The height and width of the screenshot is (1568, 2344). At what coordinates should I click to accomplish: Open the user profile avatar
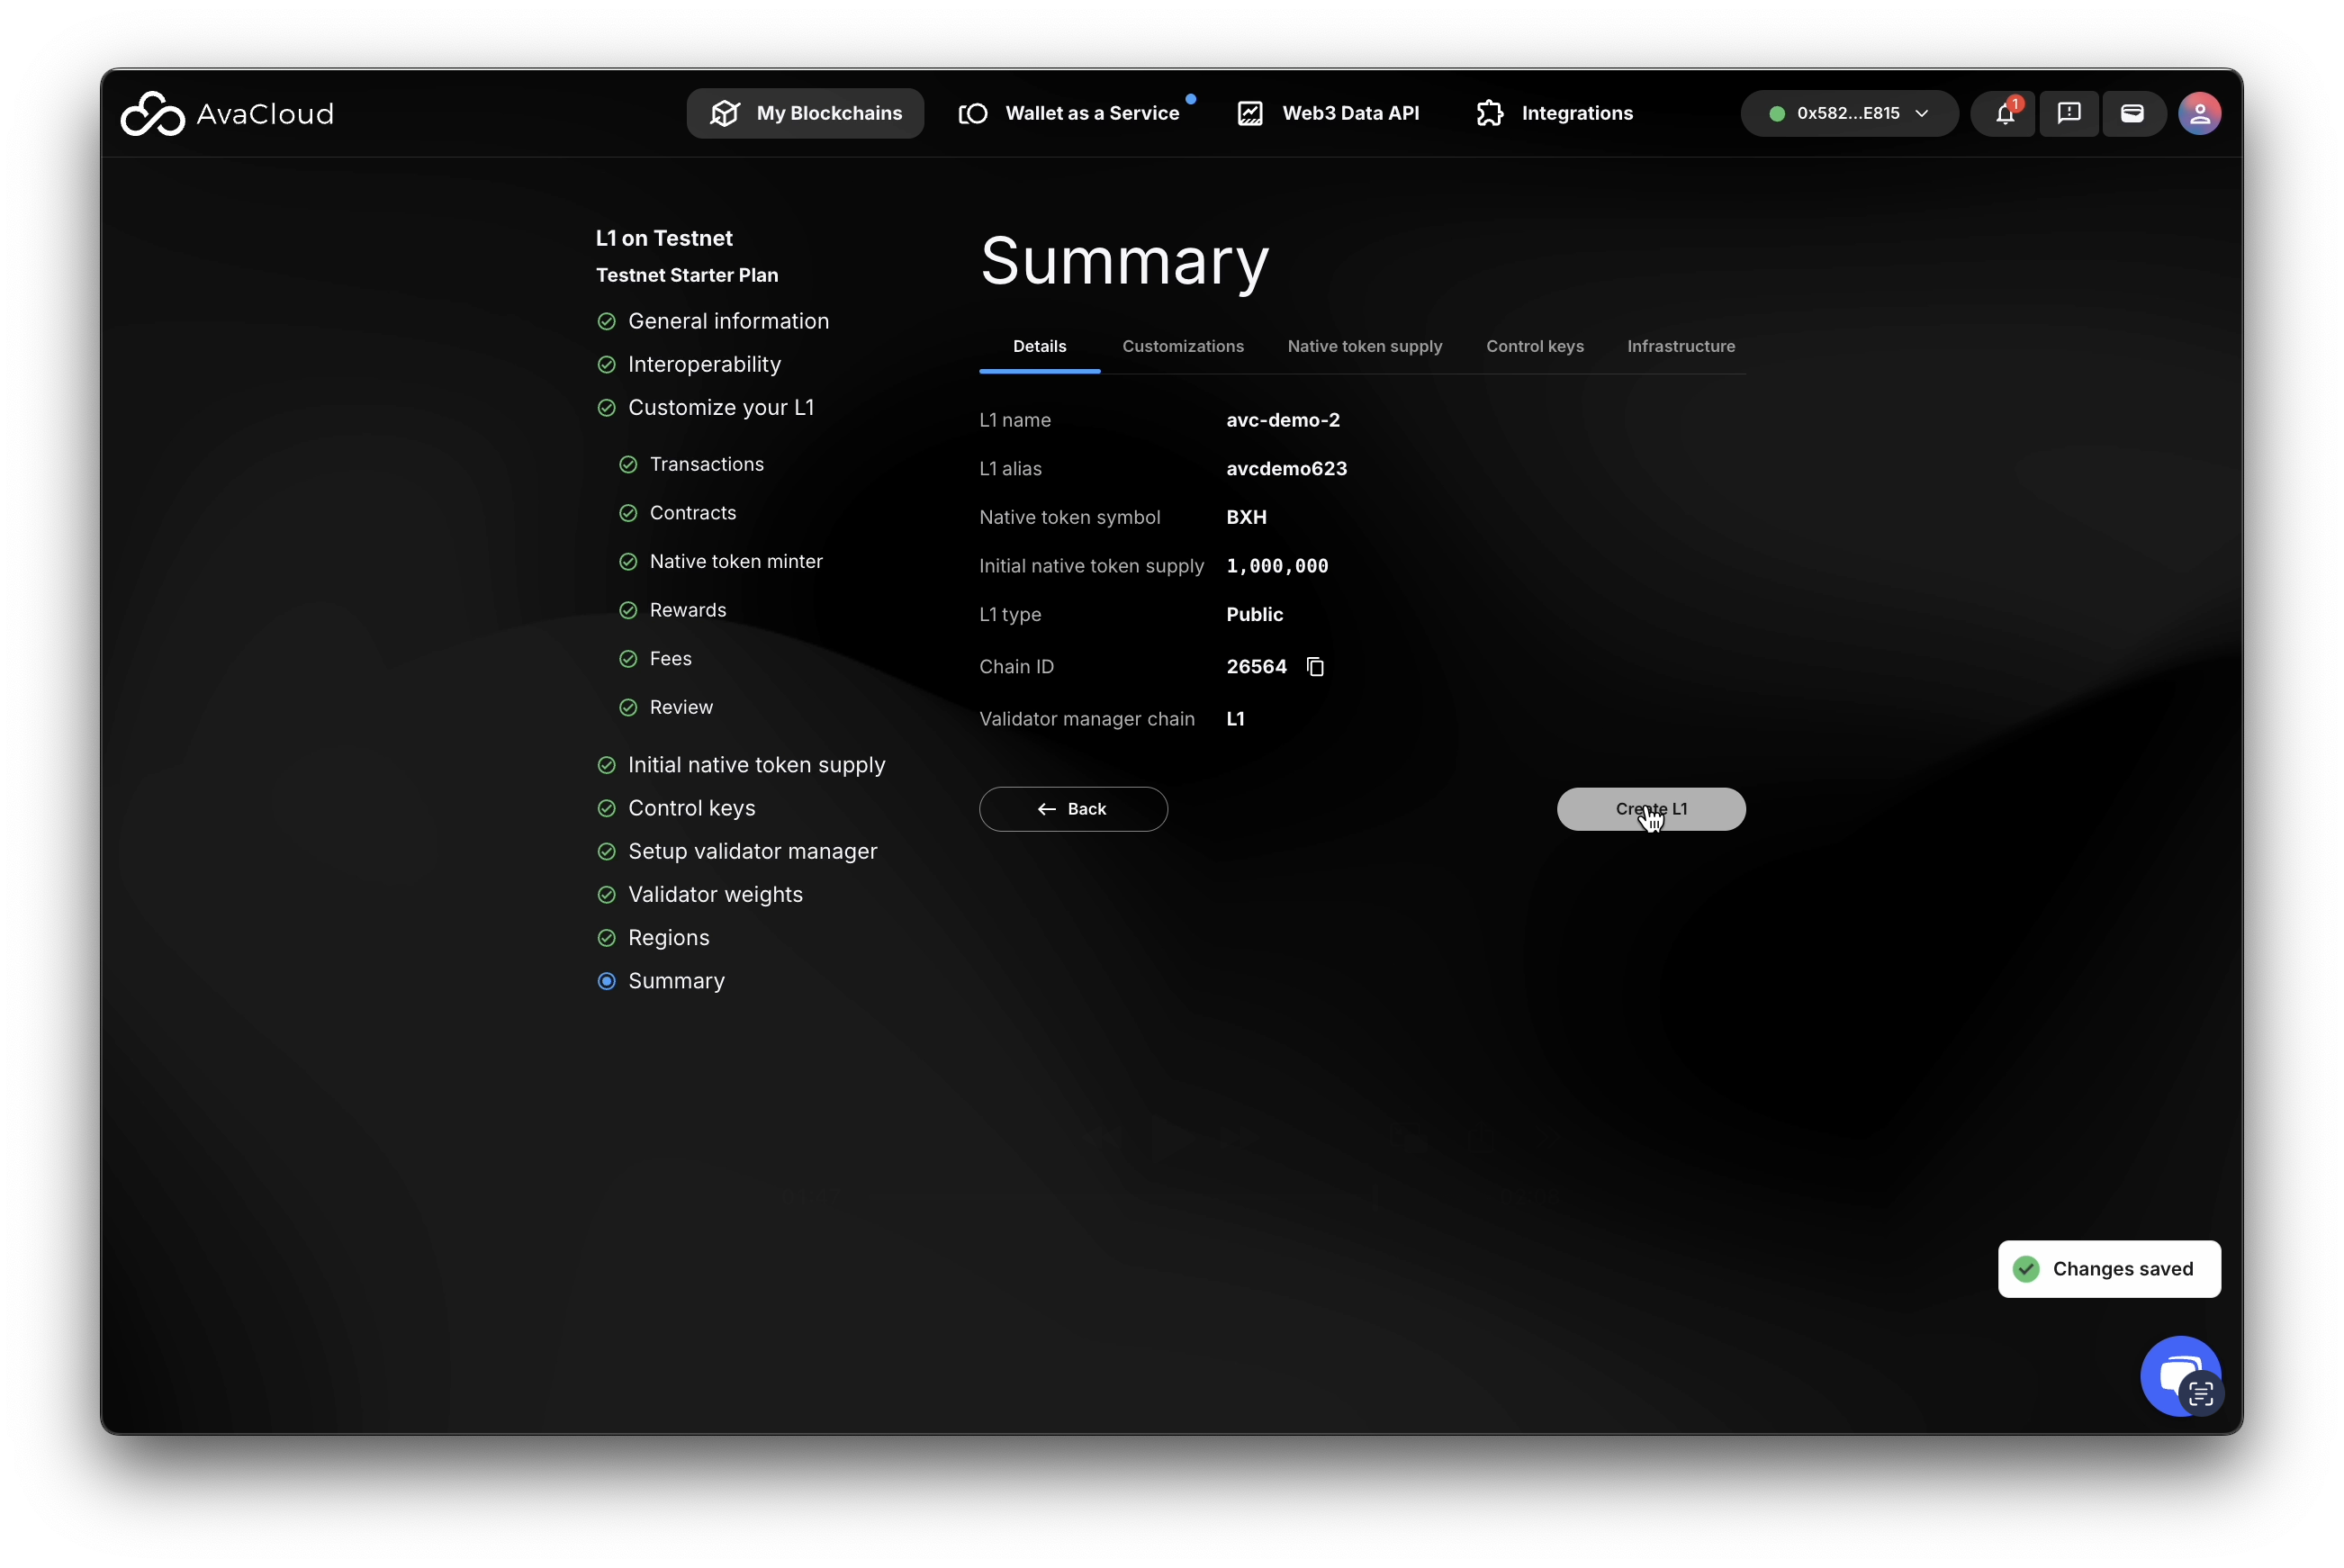tap(2199, 114)
